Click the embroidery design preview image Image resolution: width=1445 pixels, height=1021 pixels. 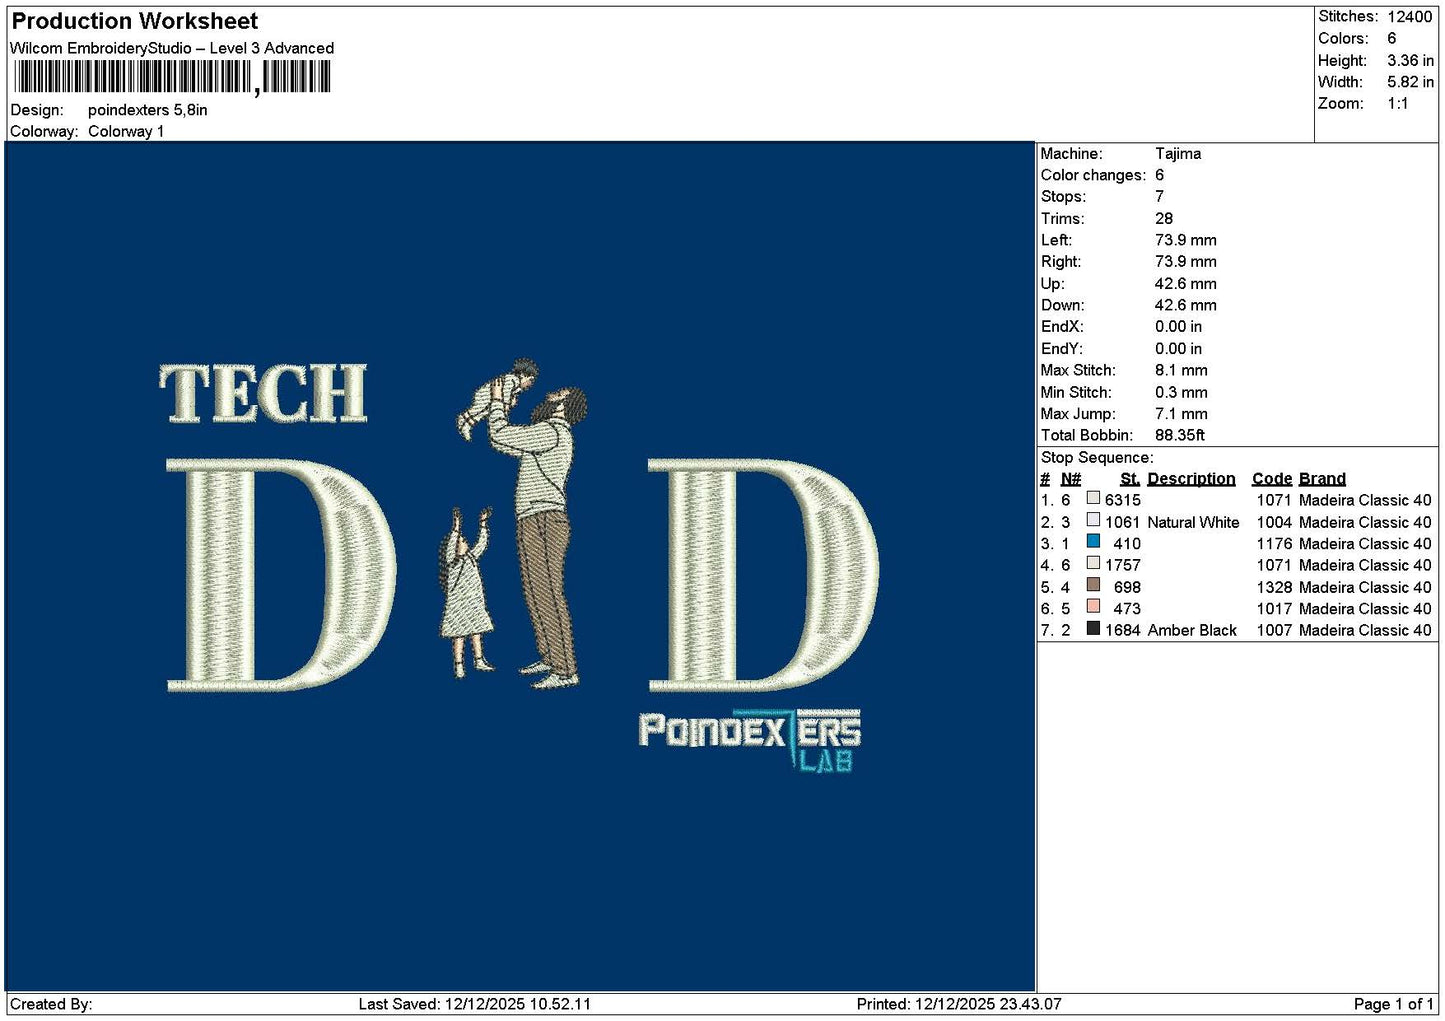pyautogui.click(x=520, y=566)
